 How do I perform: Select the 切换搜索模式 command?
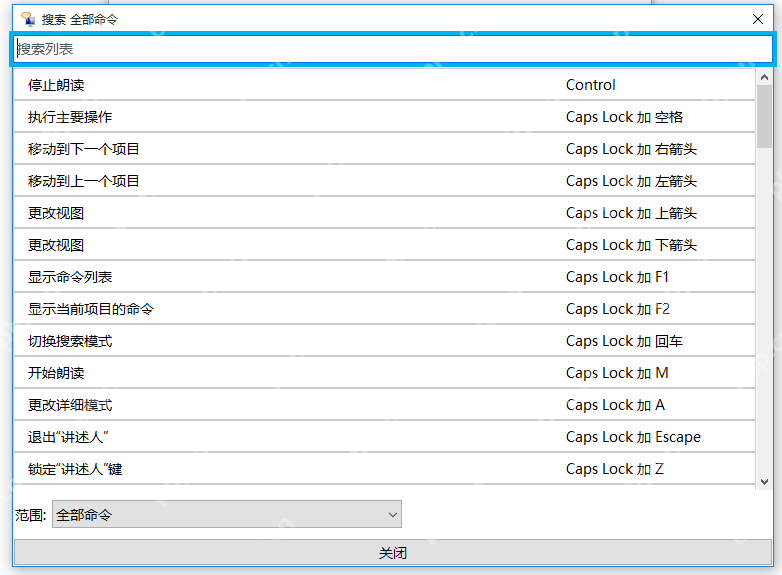tap(384, 341)
